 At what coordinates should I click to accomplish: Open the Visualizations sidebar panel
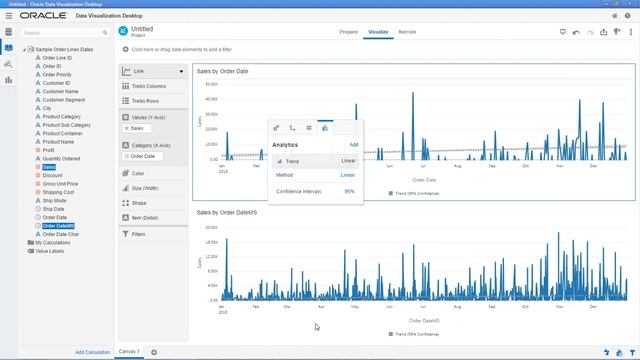pyautogui.click(x=9, y=80)
